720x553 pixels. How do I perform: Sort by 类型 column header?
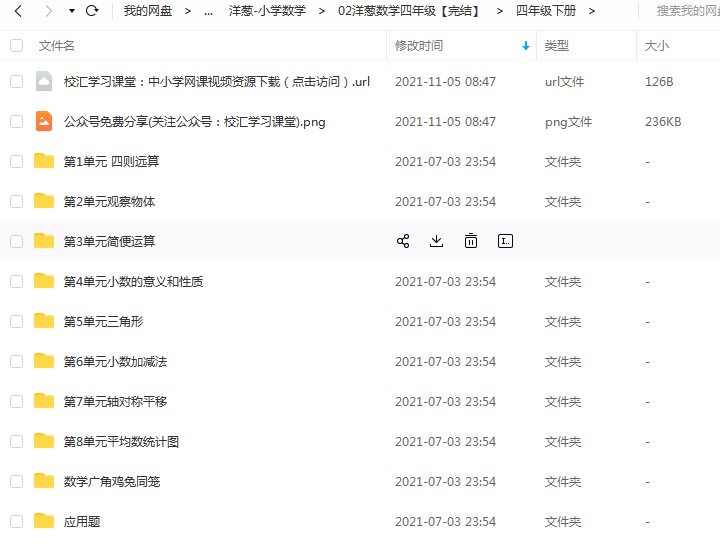pyautogui.click(x=557, y=45)
